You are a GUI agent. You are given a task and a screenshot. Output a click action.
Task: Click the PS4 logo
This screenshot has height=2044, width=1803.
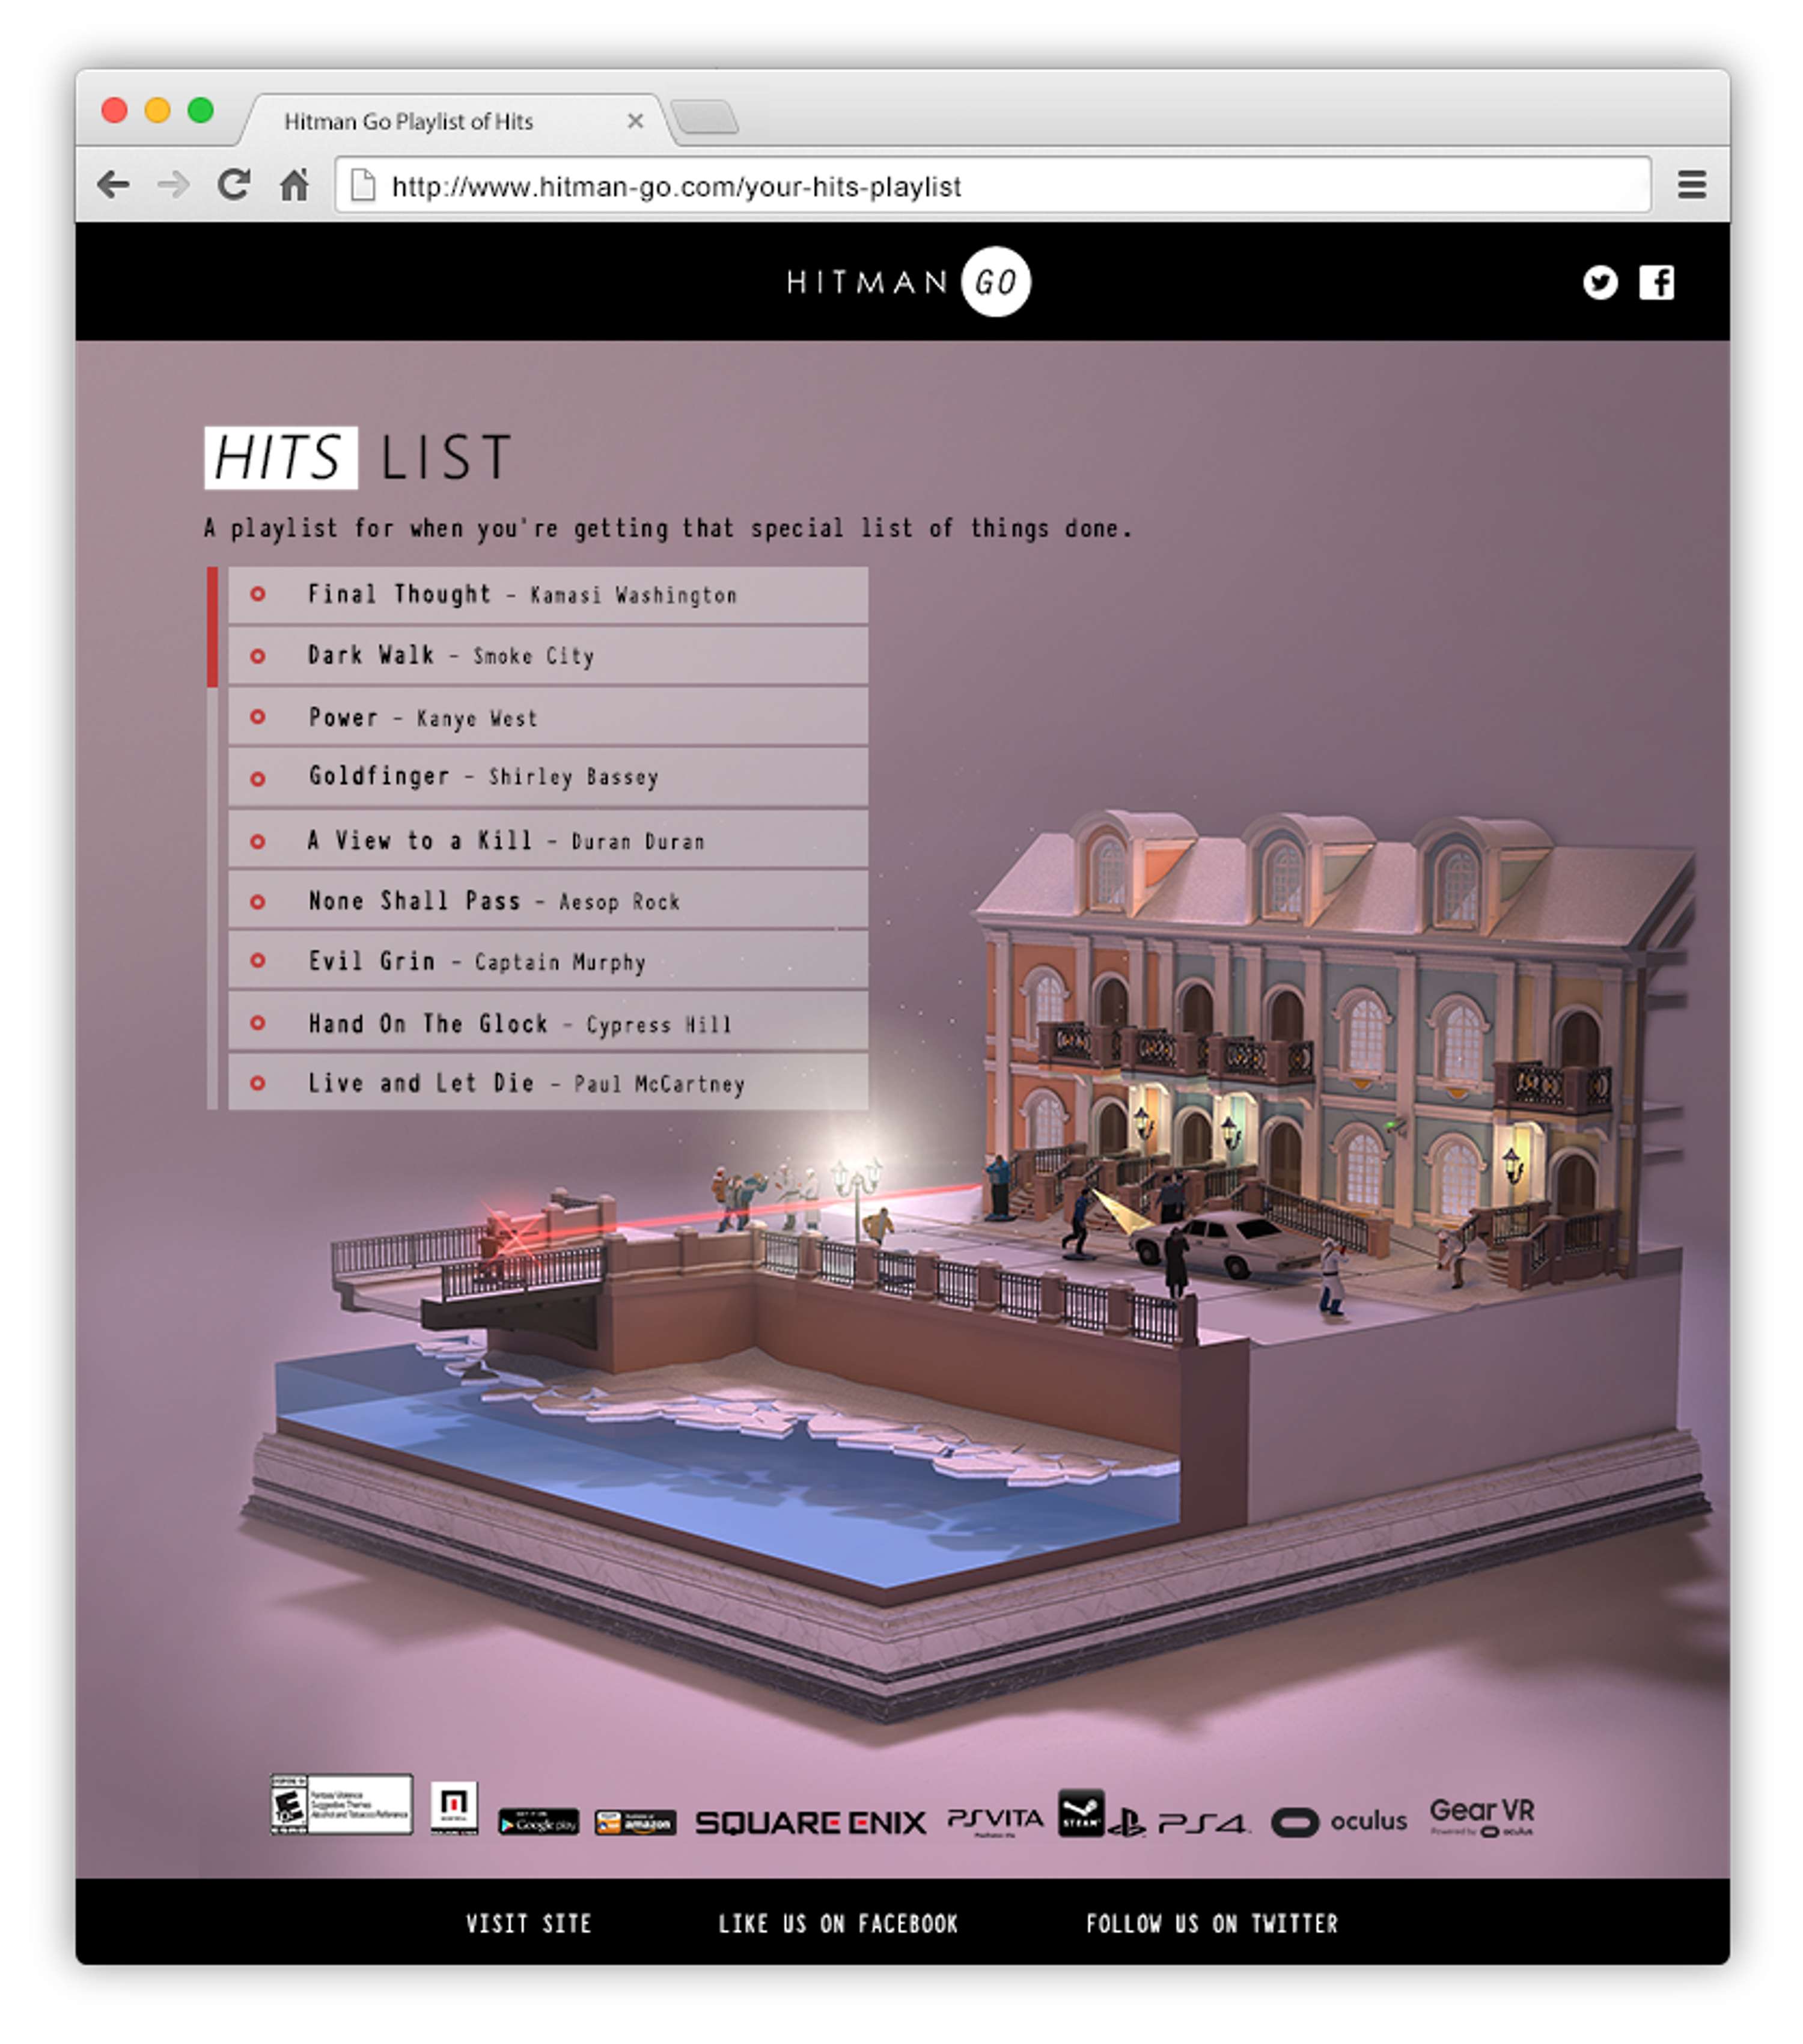coord(1179,1823)
